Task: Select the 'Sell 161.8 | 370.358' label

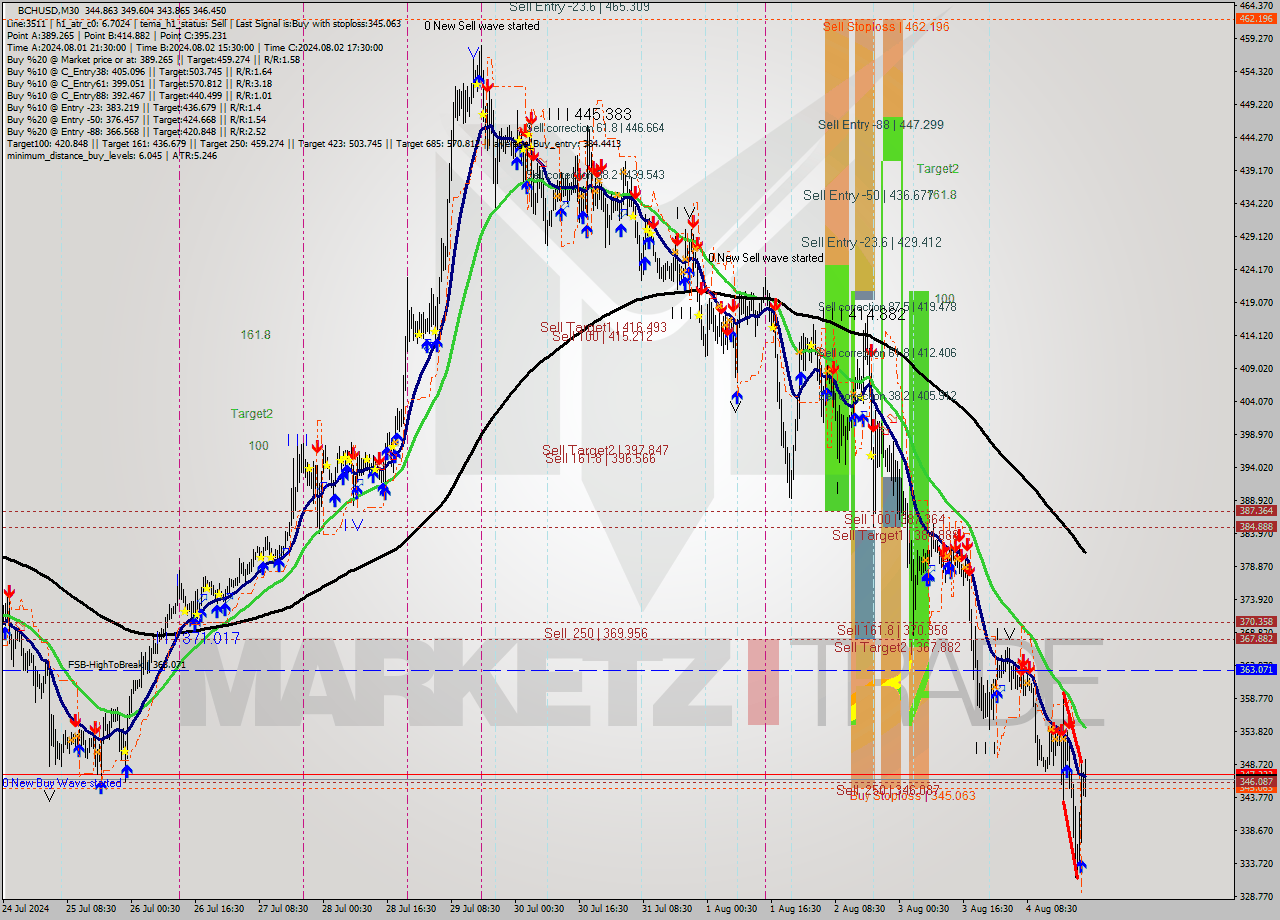Action: 892,630
